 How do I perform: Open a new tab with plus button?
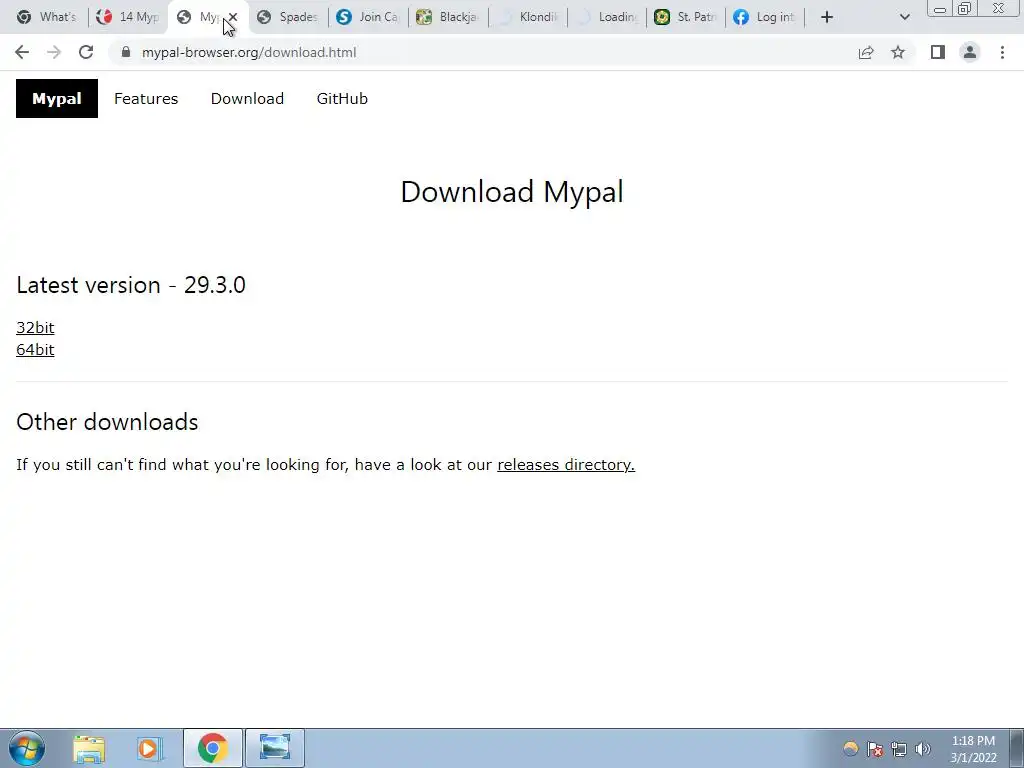click(x=827, y=17)
